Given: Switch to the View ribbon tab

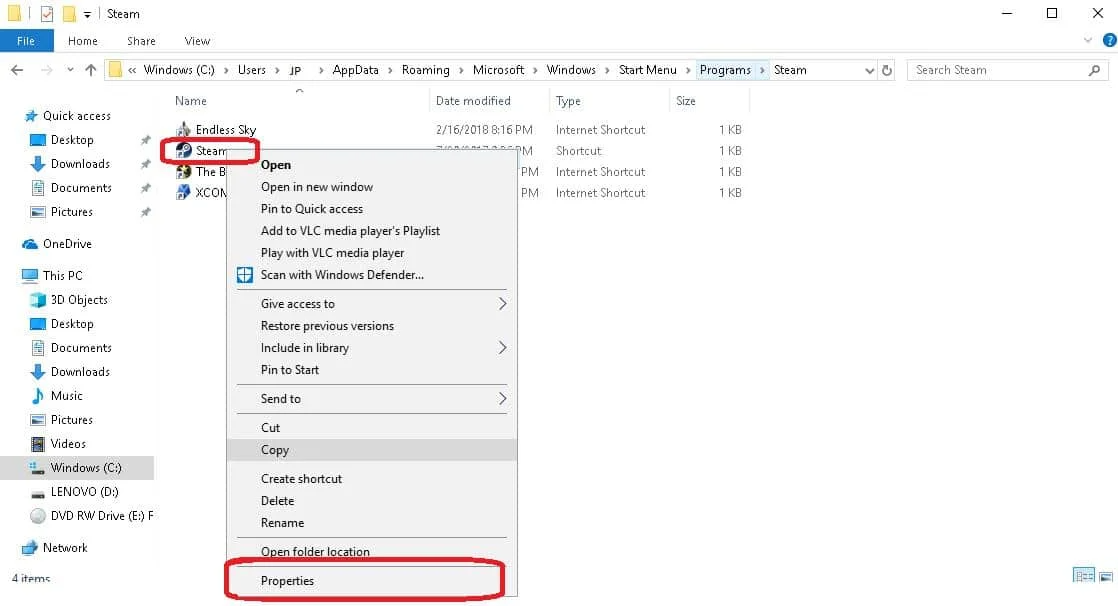Looking at the screenshot, I should (196, 40).
